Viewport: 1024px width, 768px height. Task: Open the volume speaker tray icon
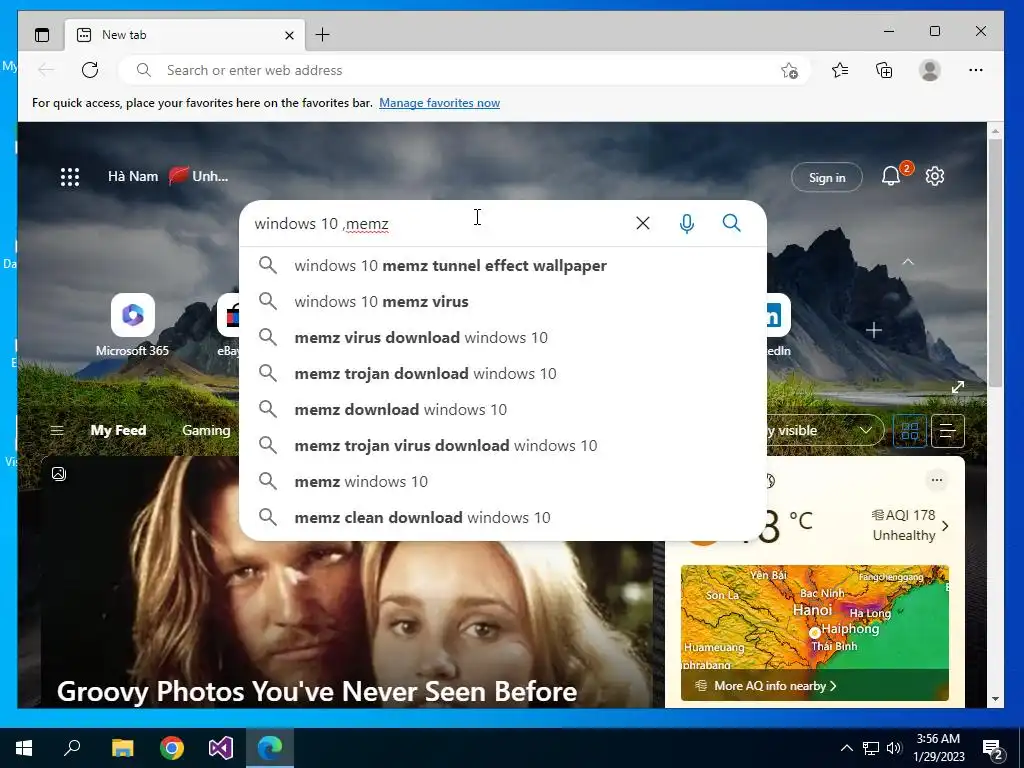pos(894,748)
